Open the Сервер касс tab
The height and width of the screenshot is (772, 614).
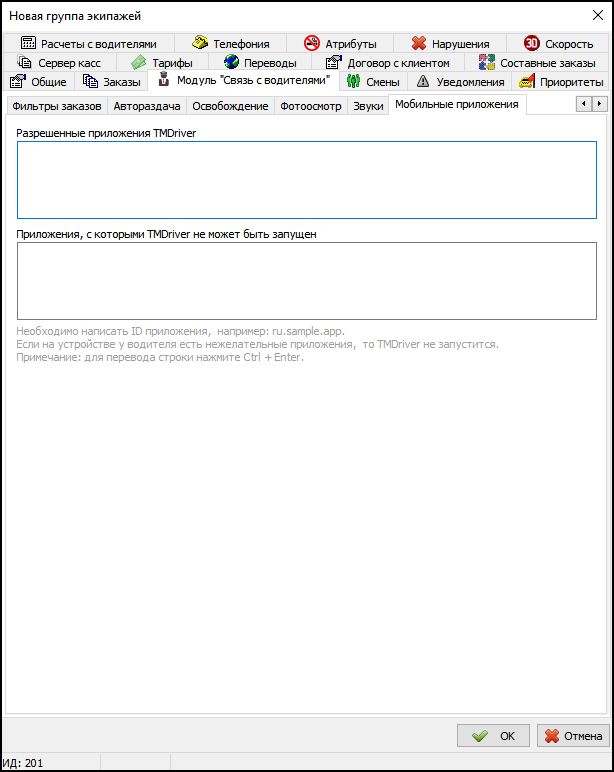pyautogui.click(x=60, y=63)
